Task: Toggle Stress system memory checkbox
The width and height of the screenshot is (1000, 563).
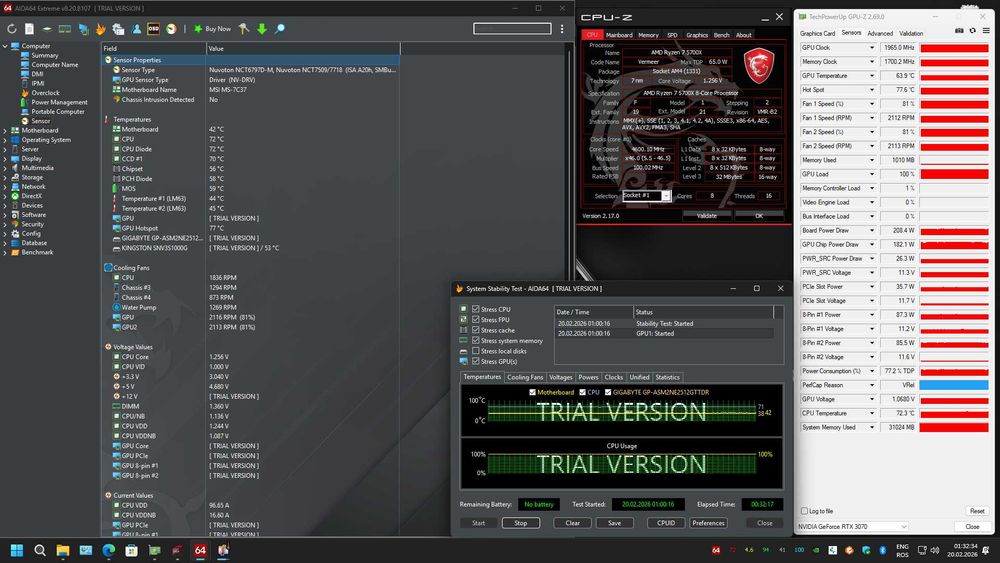Action: point(475,340)
